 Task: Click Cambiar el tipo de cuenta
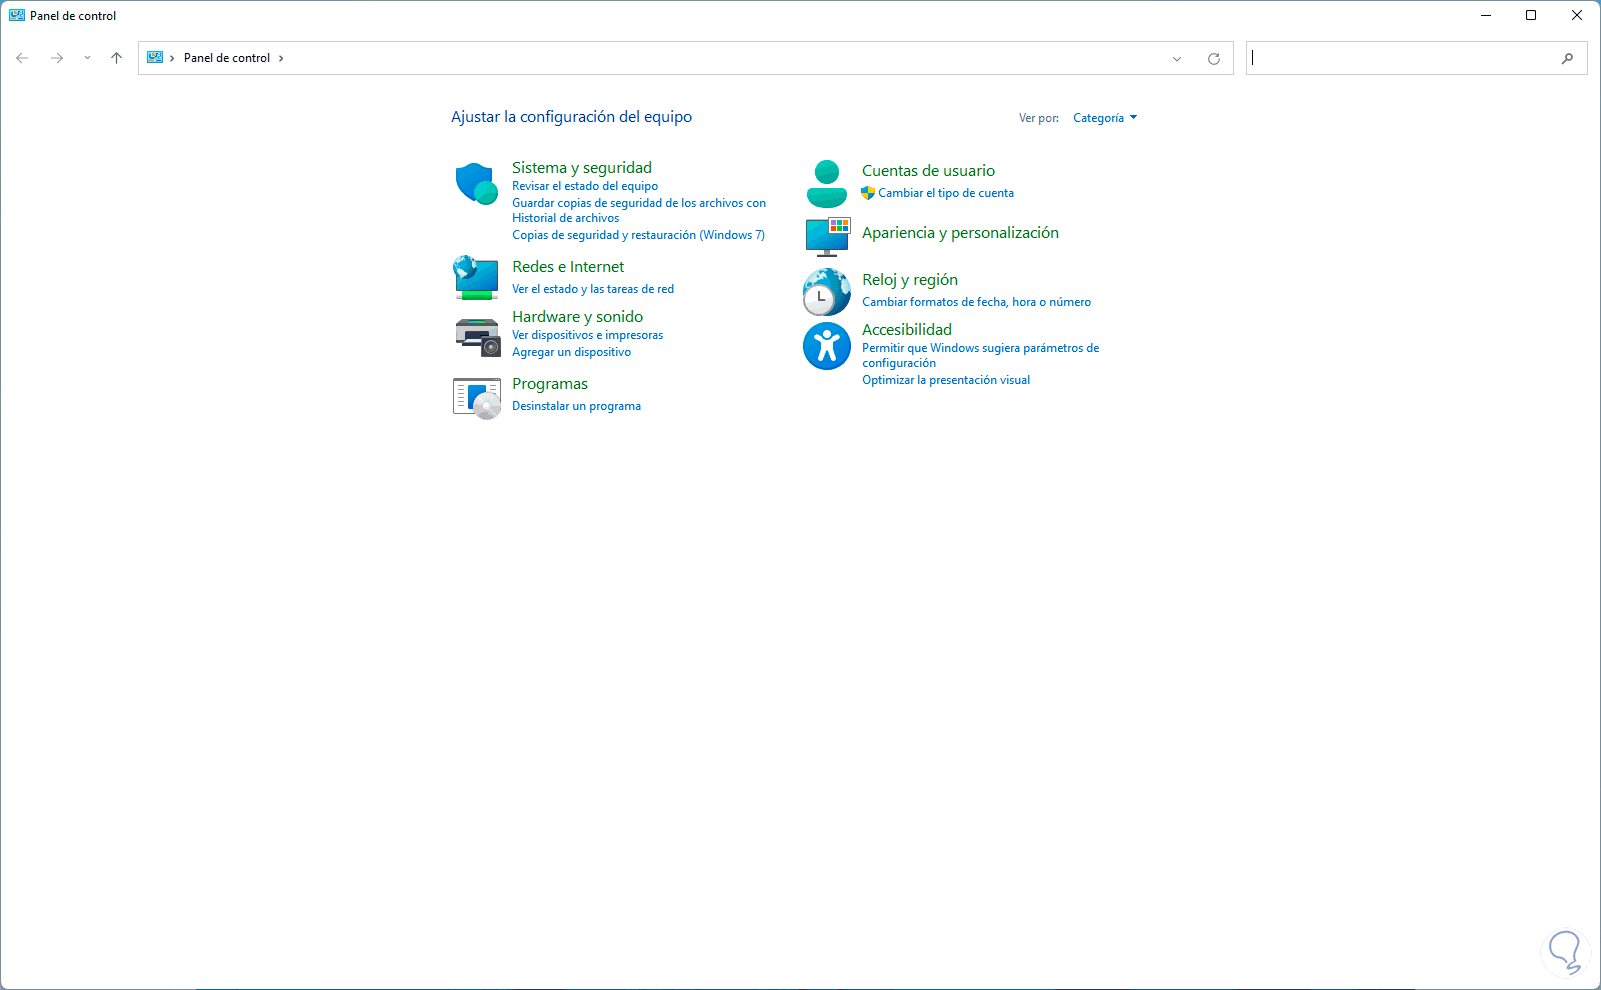click(946, 193)
